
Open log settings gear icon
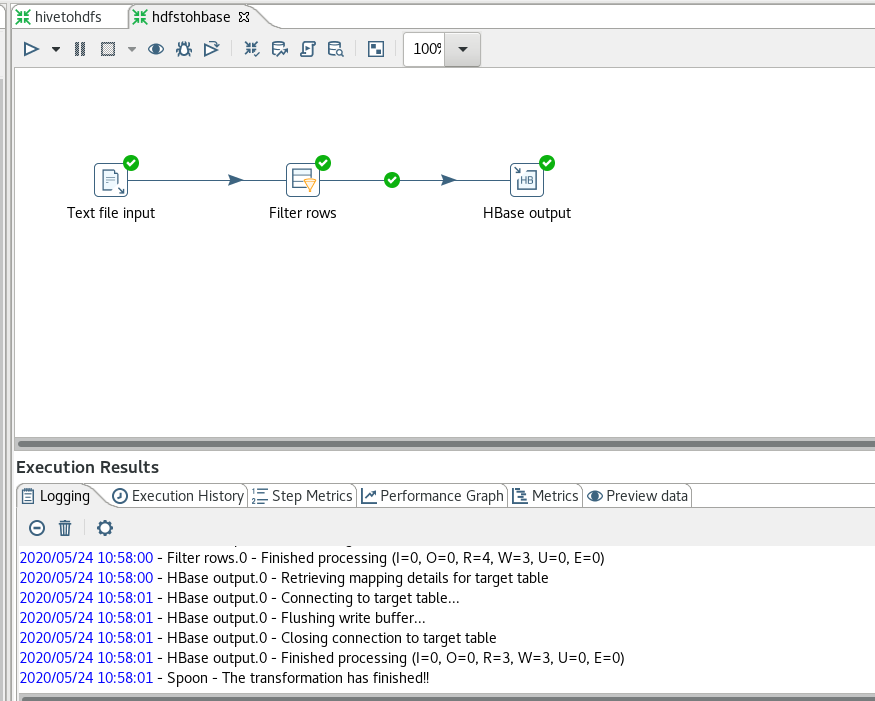105,528
